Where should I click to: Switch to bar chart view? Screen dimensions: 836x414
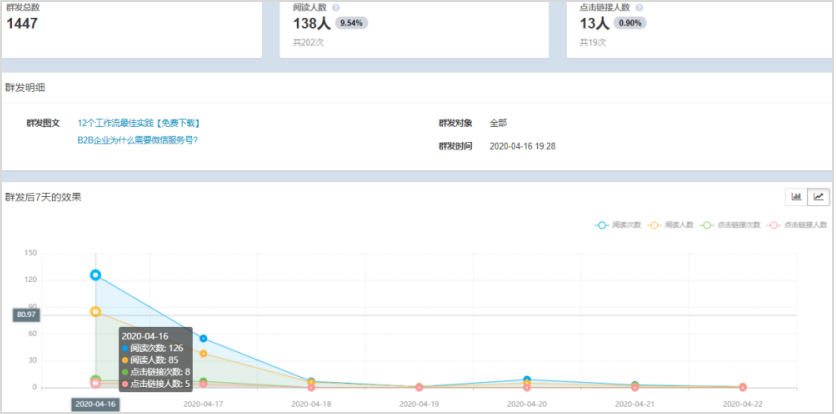tap(797, 197)
